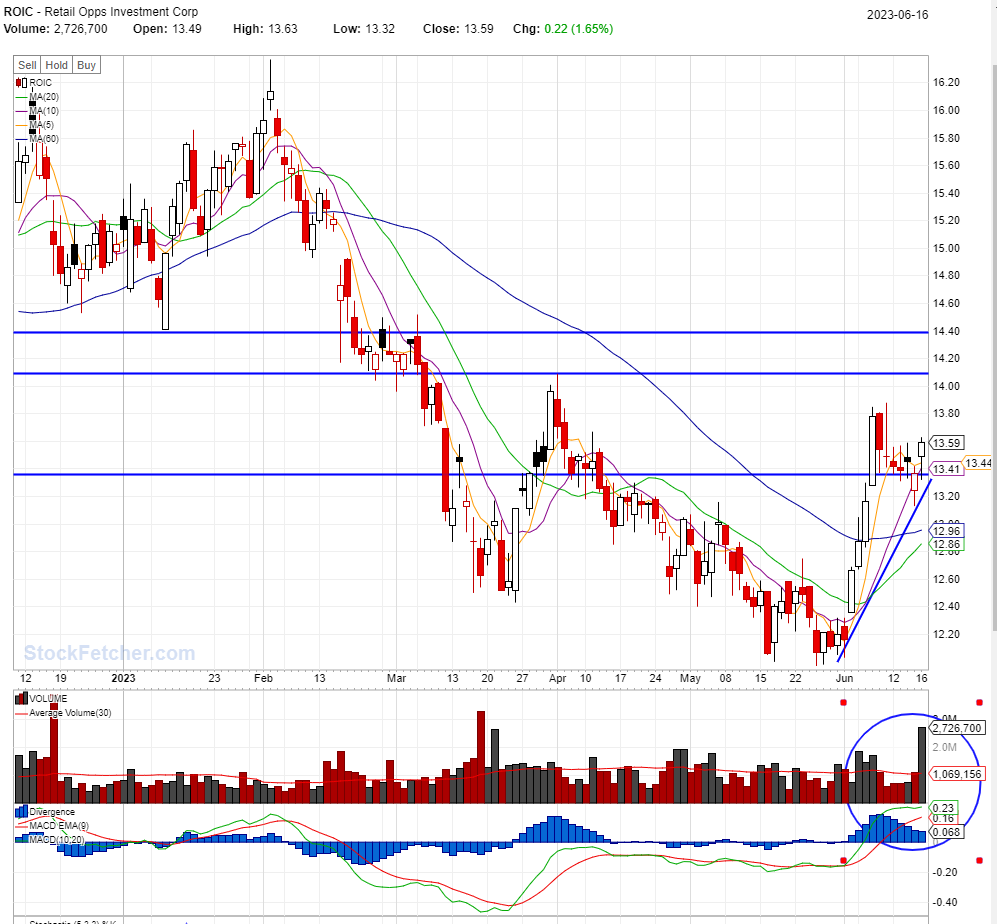Image resolution: width=997 pixels, height=924 pixels.
Task: Click the MA(20) legend entry
Action: click(37, 97)
